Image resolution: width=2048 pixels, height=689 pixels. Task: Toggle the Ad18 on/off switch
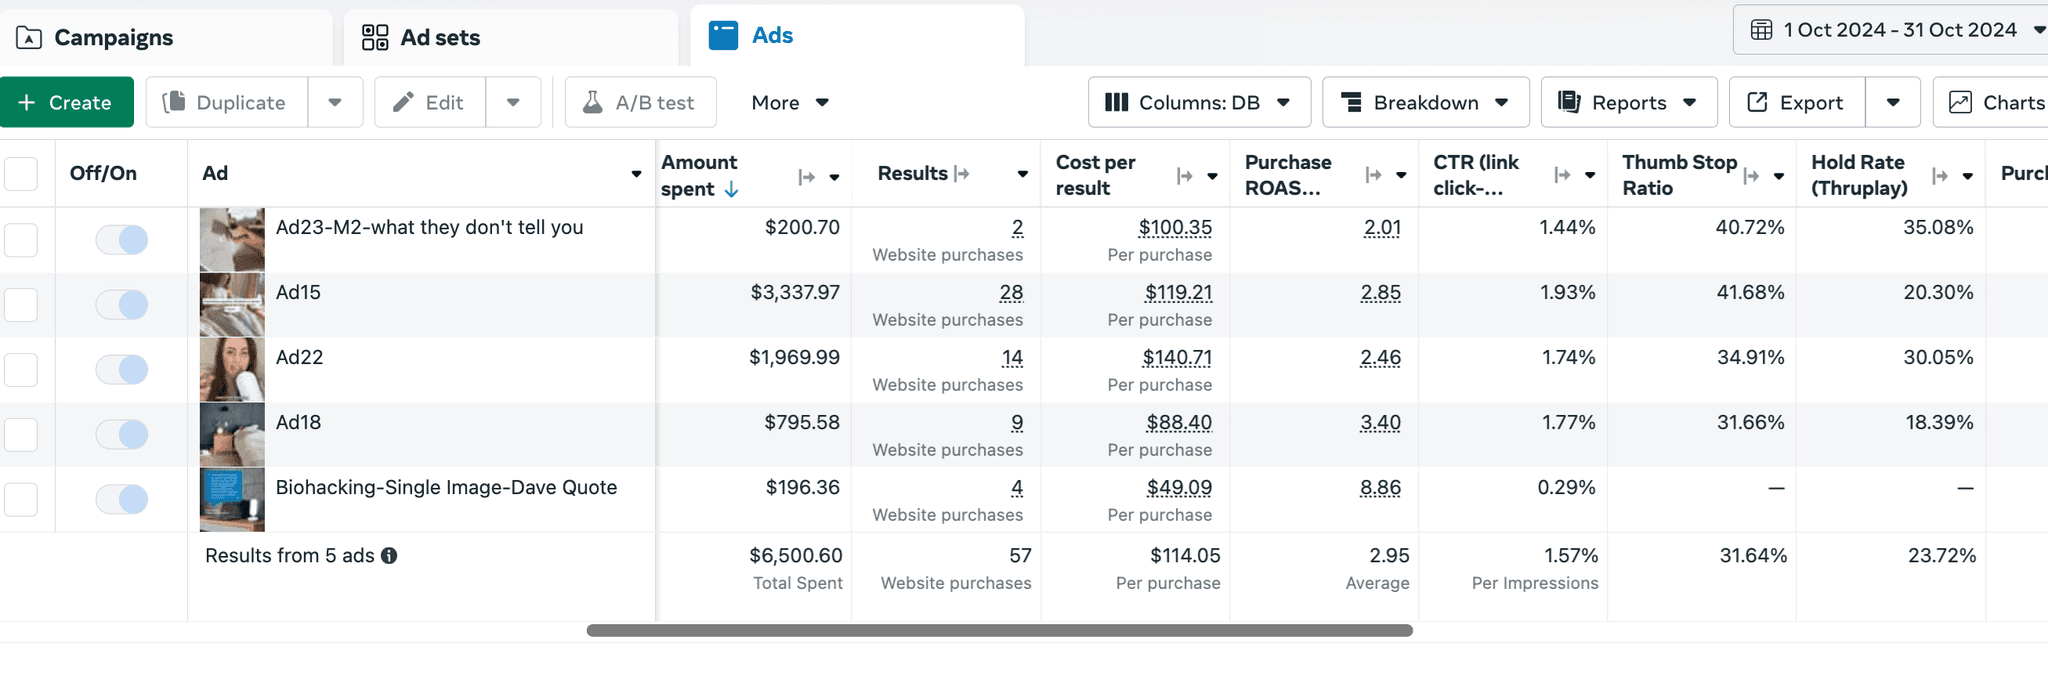click(122, 434)
